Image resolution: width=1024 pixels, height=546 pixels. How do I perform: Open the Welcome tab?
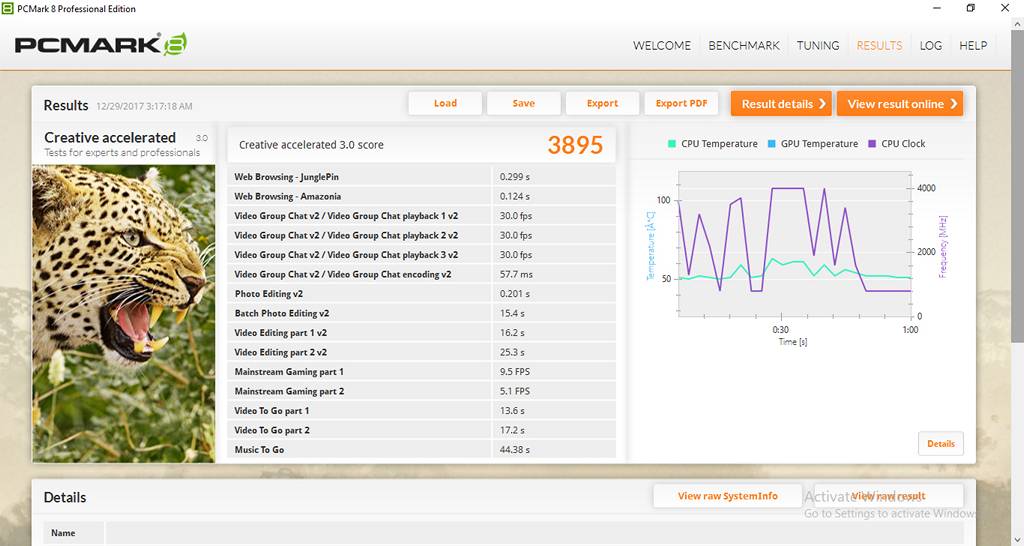point(661,45)
